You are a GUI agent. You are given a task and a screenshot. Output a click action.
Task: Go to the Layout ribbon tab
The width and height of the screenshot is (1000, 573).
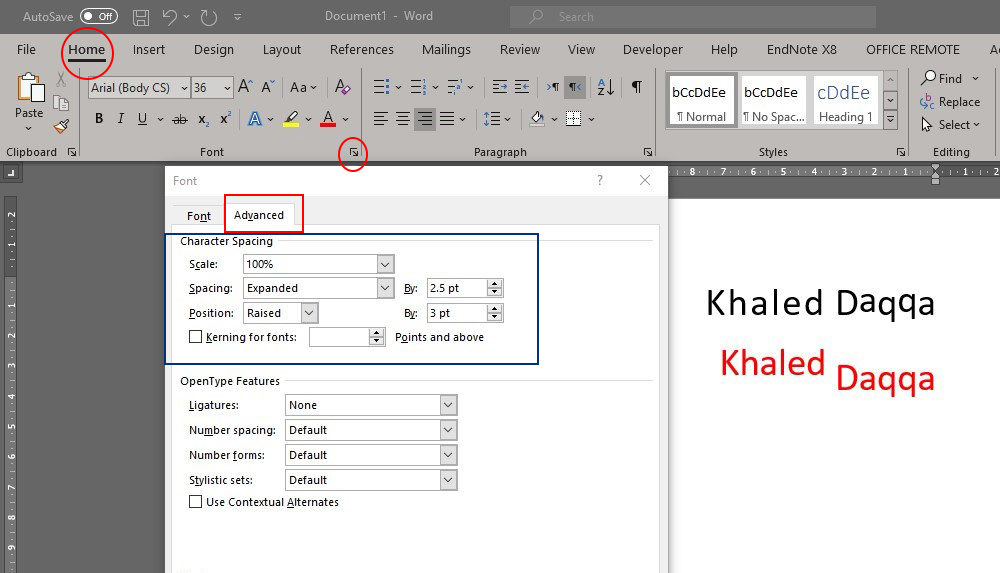281,50
